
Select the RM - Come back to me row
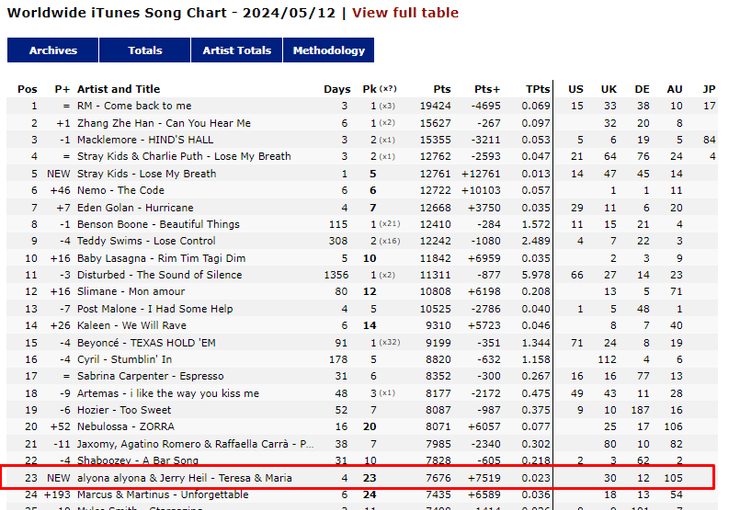pos(134,106)
